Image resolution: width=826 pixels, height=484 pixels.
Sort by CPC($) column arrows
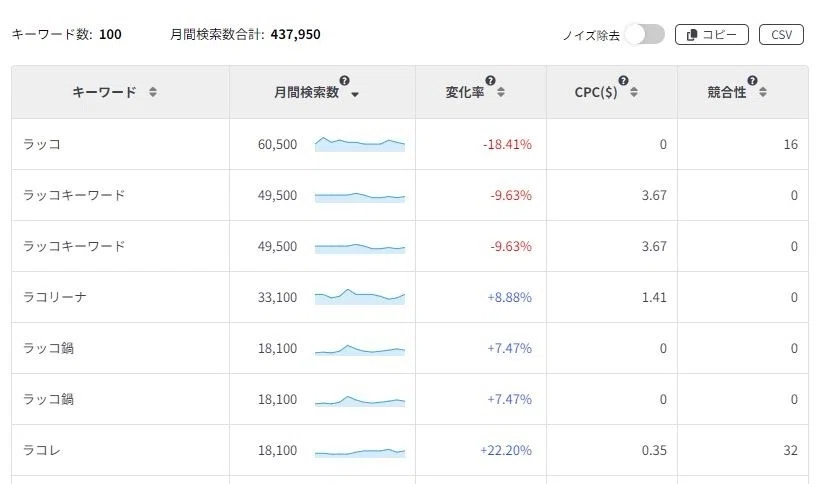(634, 92)
